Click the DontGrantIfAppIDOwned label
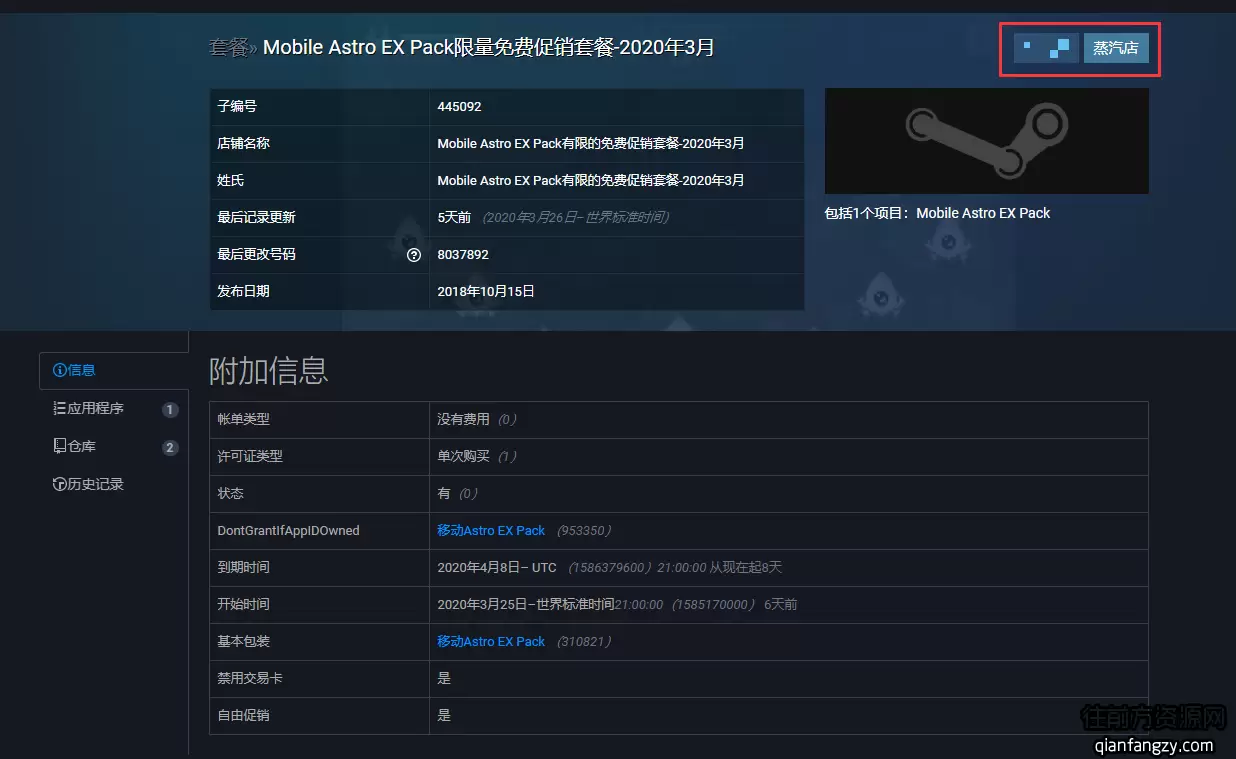1236x759 pixels. (288, 530)
